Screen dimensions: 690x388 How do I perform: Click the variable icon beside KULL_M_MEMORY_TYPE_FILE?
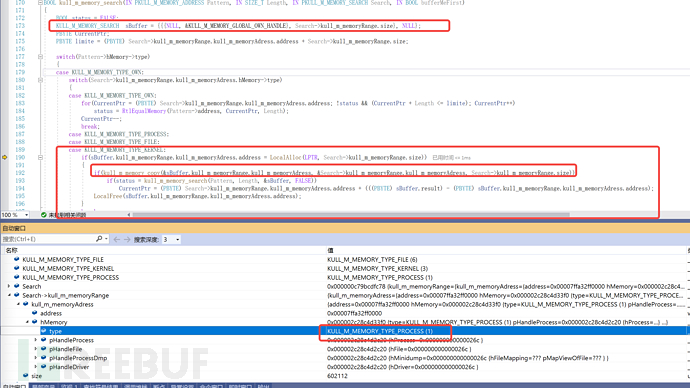click(x=17, y=260)
